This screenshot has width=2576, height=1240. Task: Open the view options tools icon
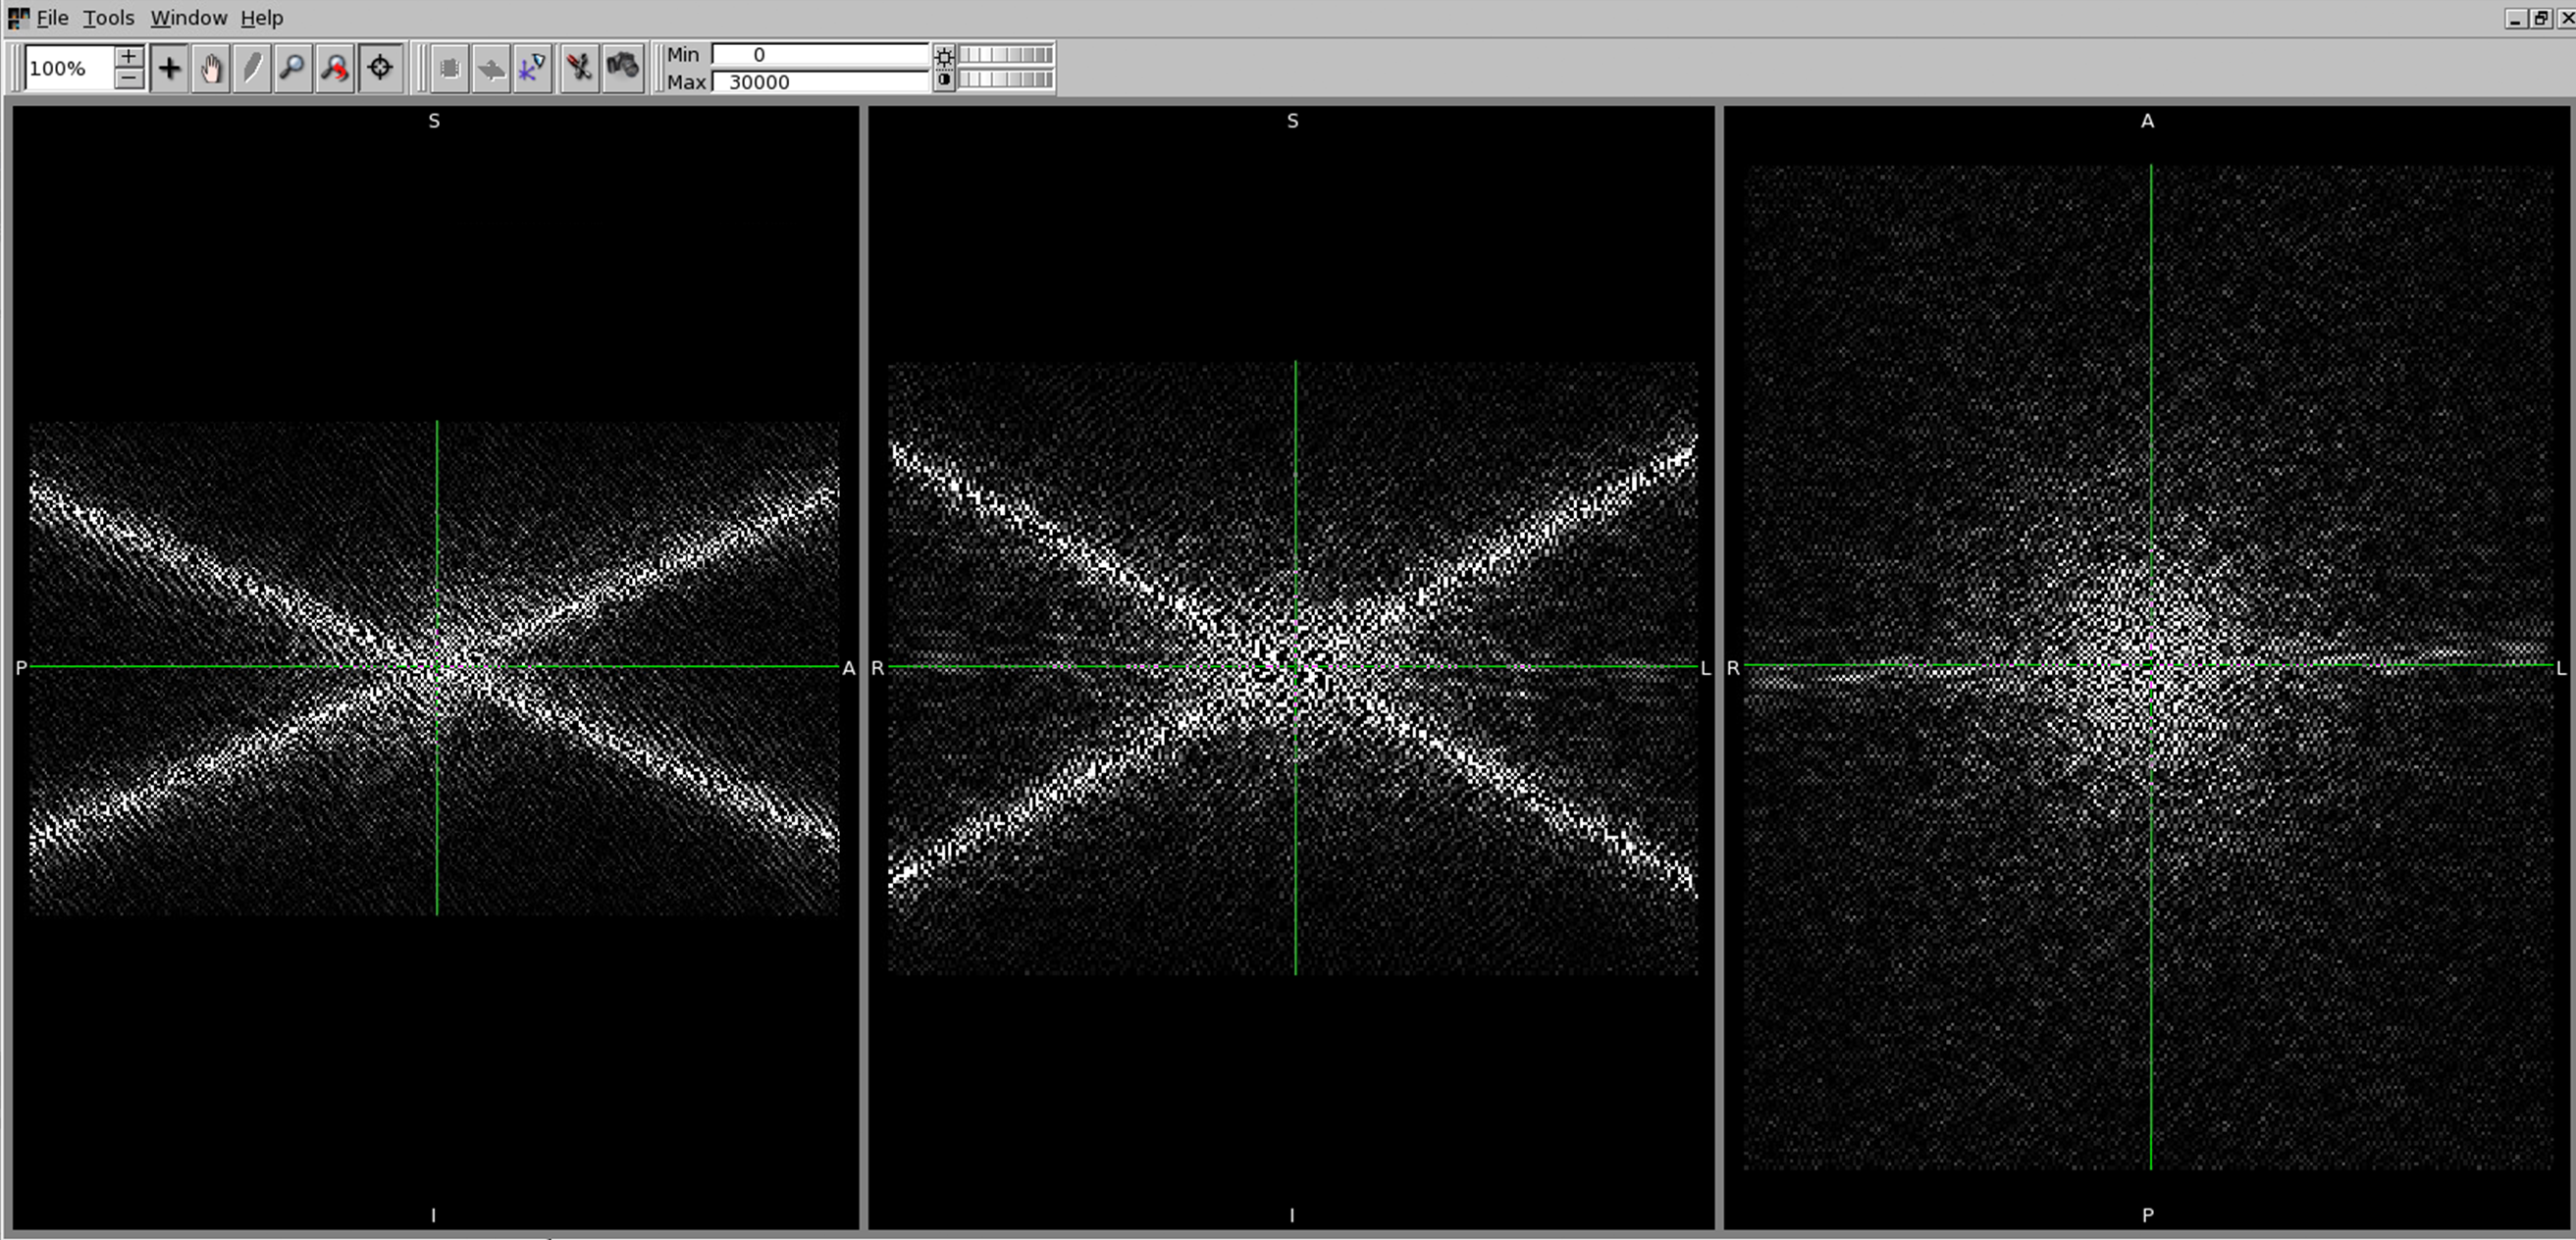click(579, 68)
